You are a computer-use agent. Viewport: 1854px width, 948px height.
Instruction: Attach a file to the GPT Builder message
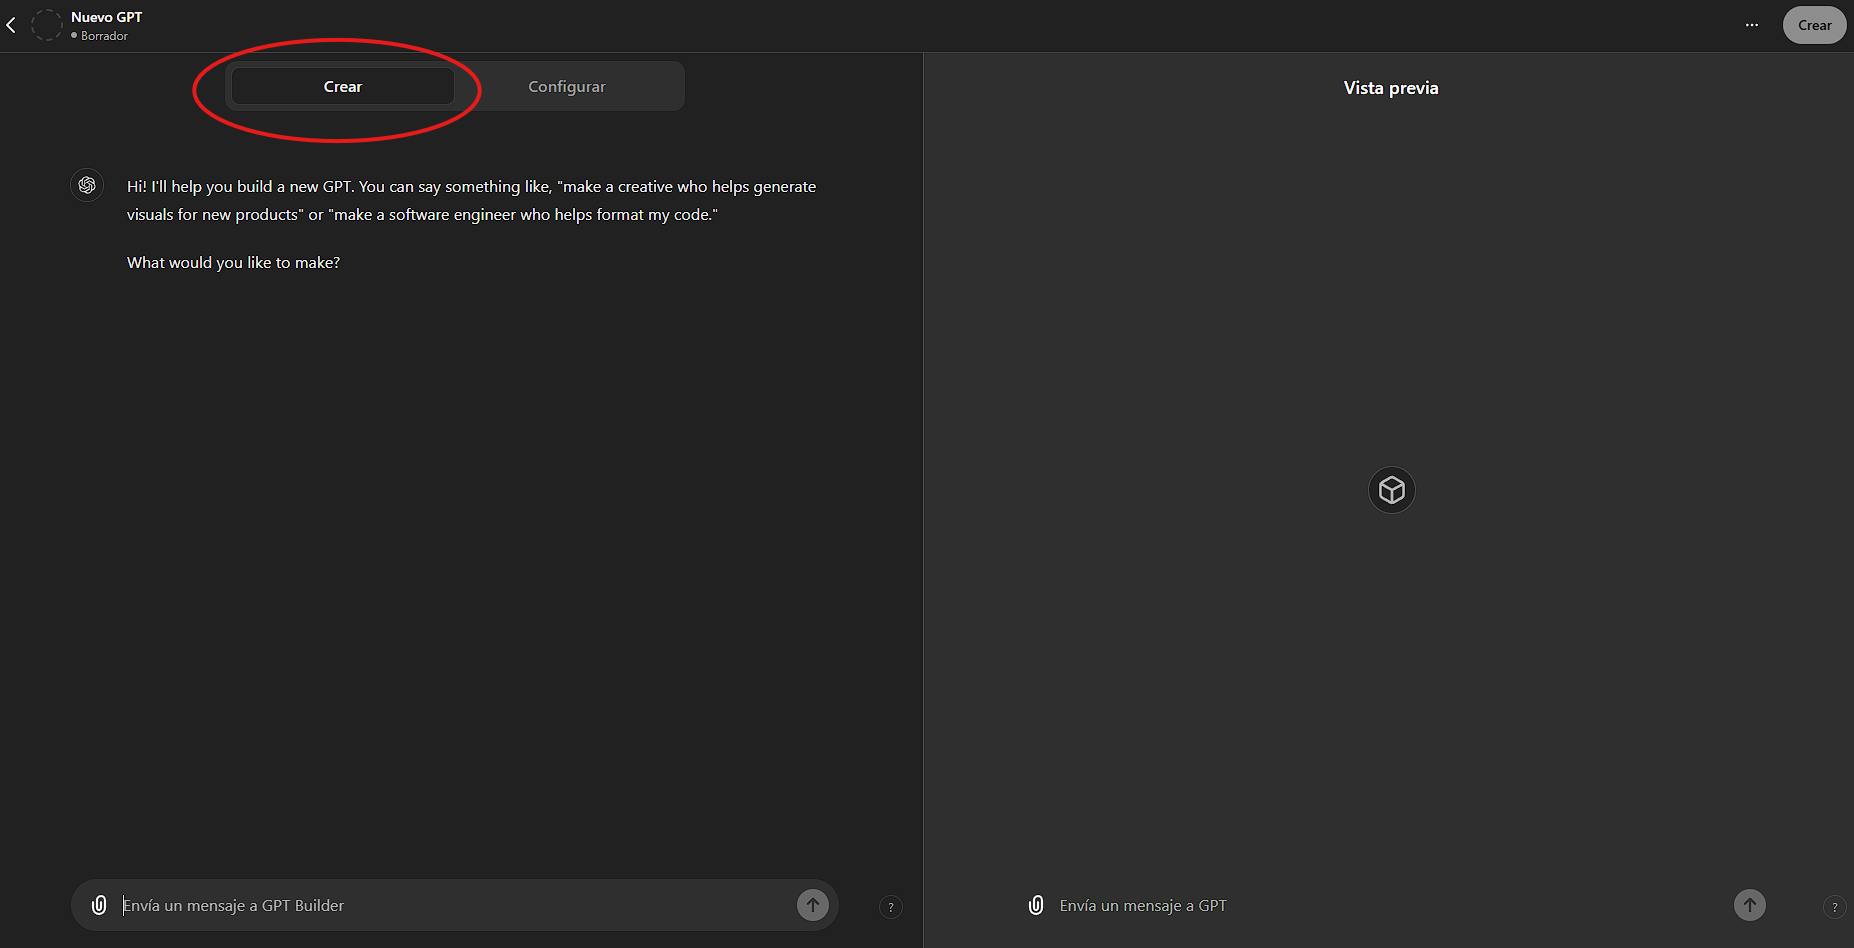(x=99, y=905)
